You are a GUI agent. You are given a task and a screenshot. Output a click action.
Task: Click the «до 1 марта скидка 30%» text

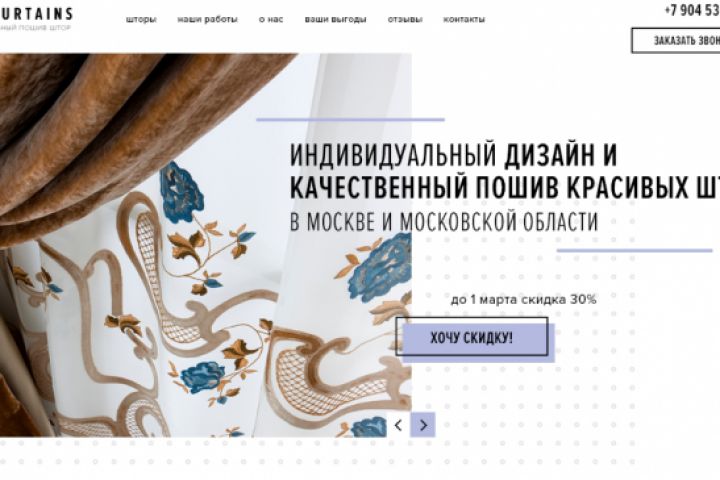[523, 300]
